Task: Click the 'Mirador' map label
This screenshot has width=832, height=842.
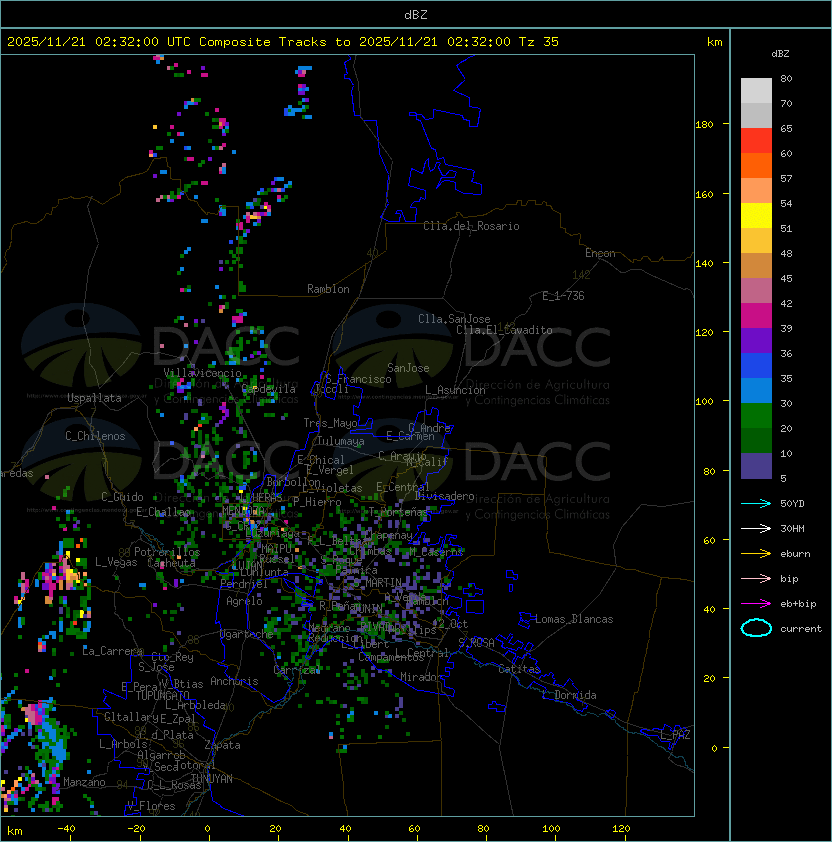Action: (421, 677)
